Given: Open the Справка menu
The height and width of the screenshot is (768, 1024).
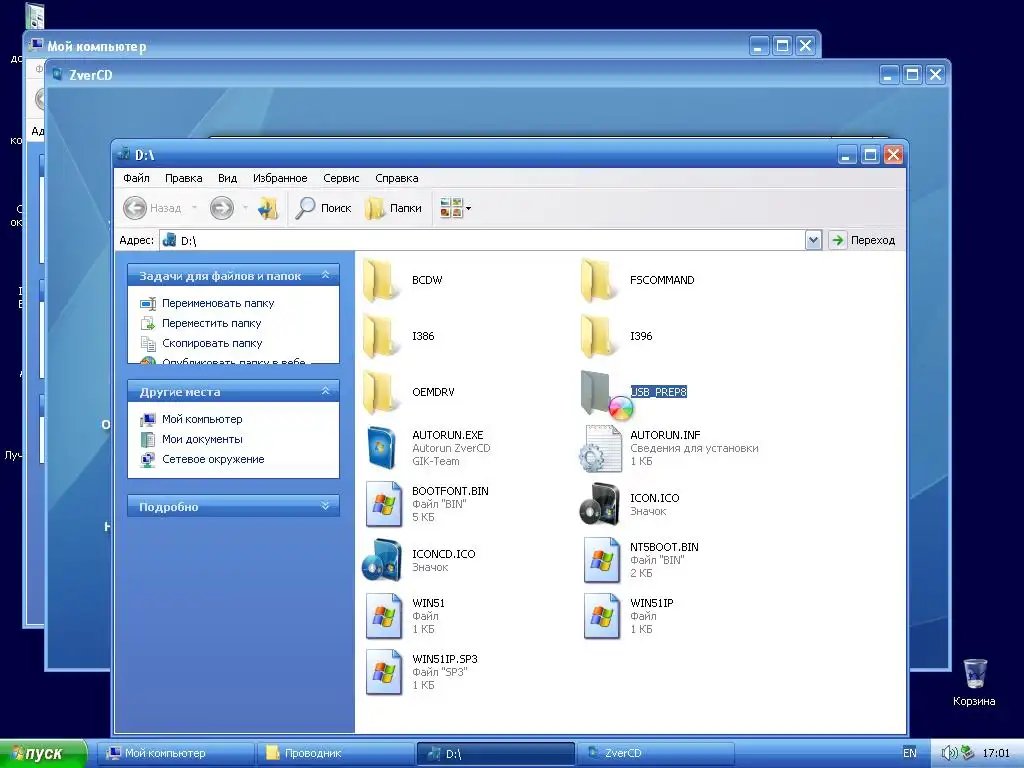Looking at the screenshot, I should point(396,178).
